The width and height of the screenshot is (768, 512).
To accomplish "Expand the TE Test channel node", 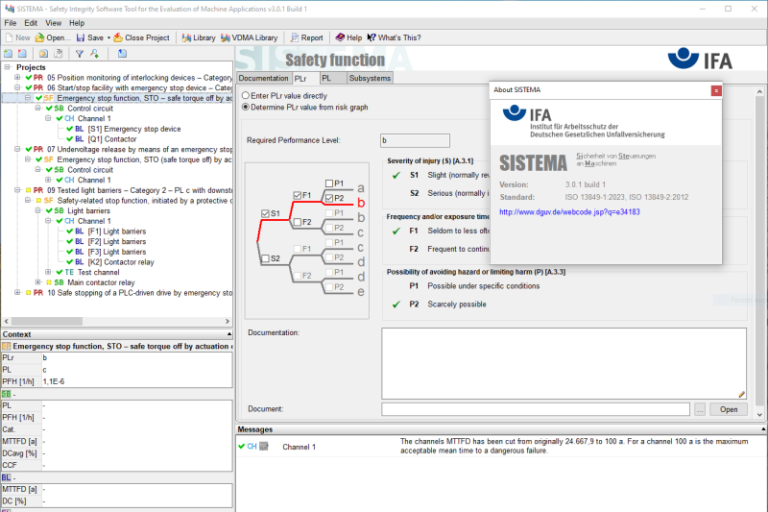I will tap(48, 272).
